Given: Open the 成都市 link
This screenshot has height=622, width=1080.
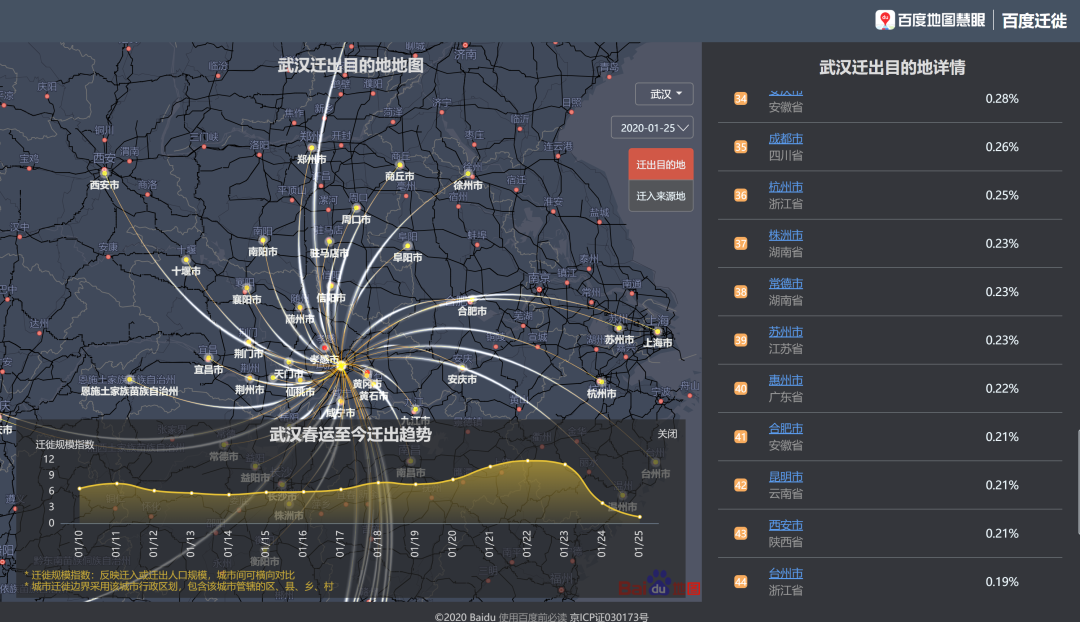Looking at the screenshot, I should (786, 138).
